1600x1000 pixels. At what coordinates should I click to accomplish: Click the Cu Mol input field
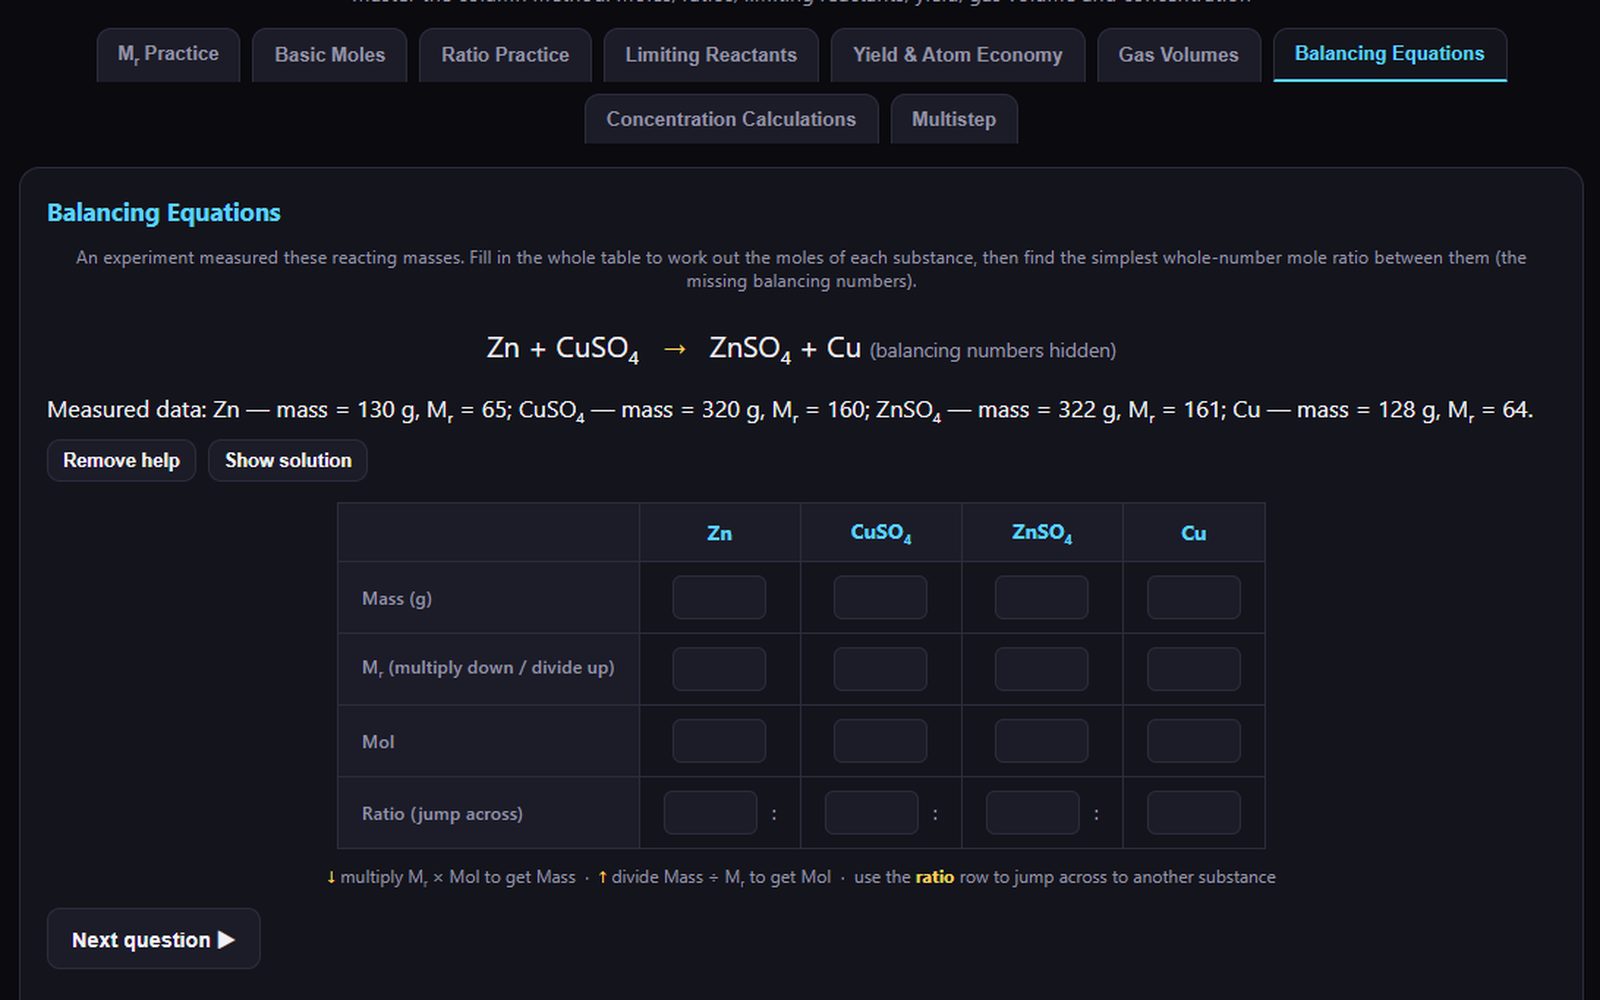[x=1193, y=741]
